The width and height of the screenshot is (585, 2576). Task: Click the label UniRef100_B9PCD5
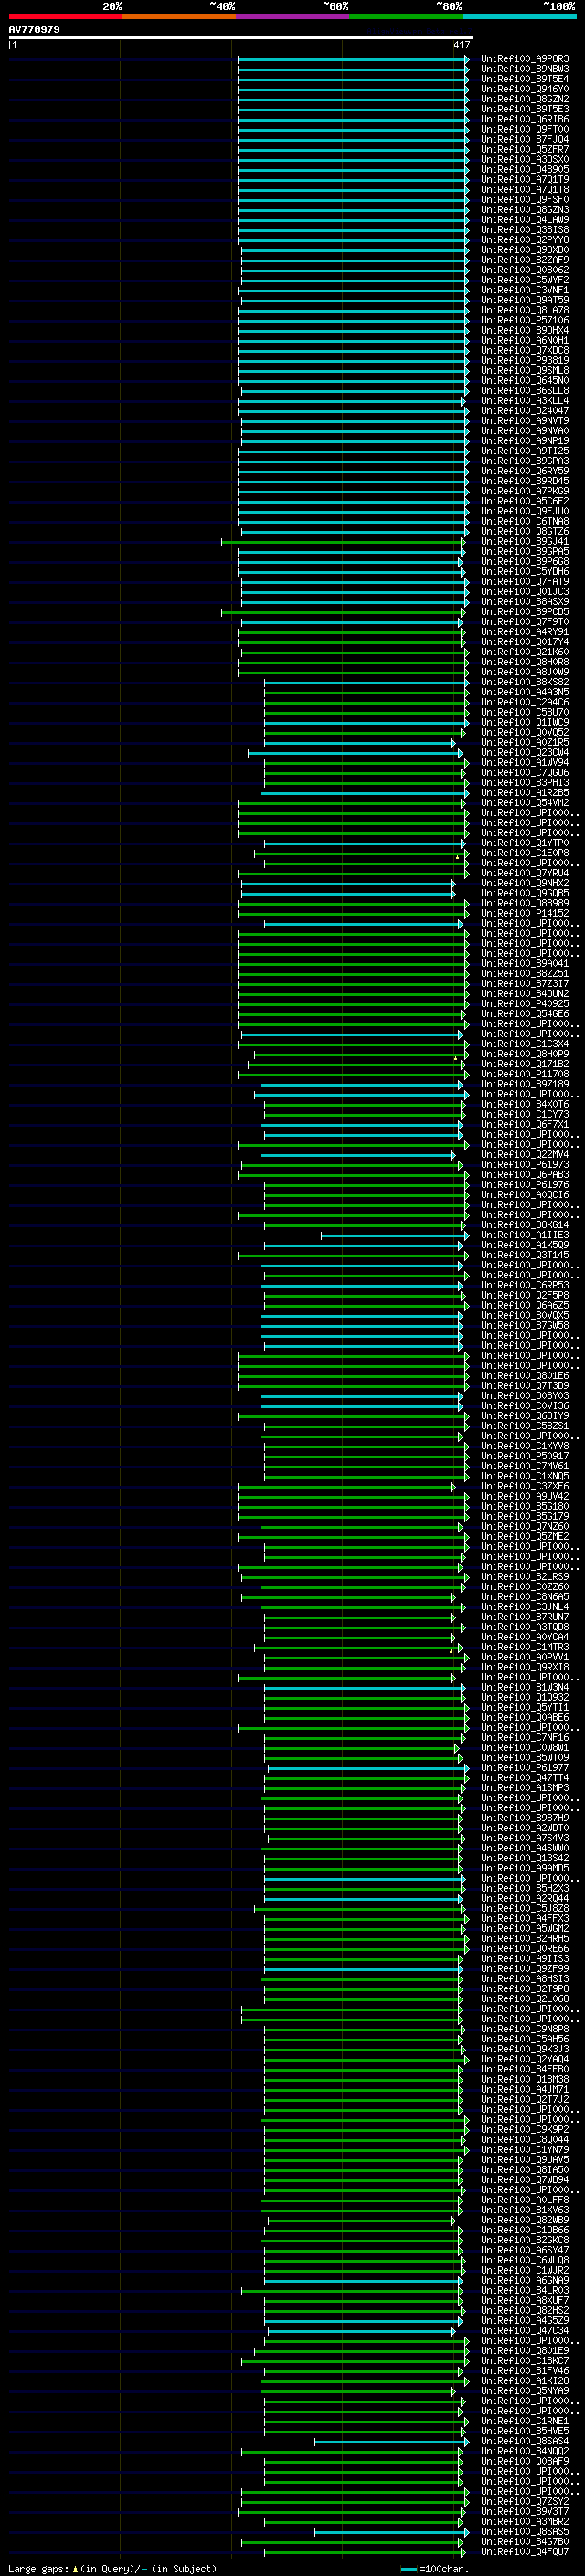(x=525, y=612)
